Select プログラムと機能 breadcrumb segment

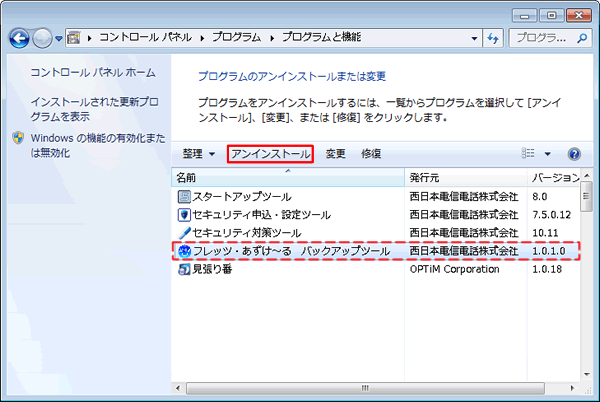tap(321, 37)
